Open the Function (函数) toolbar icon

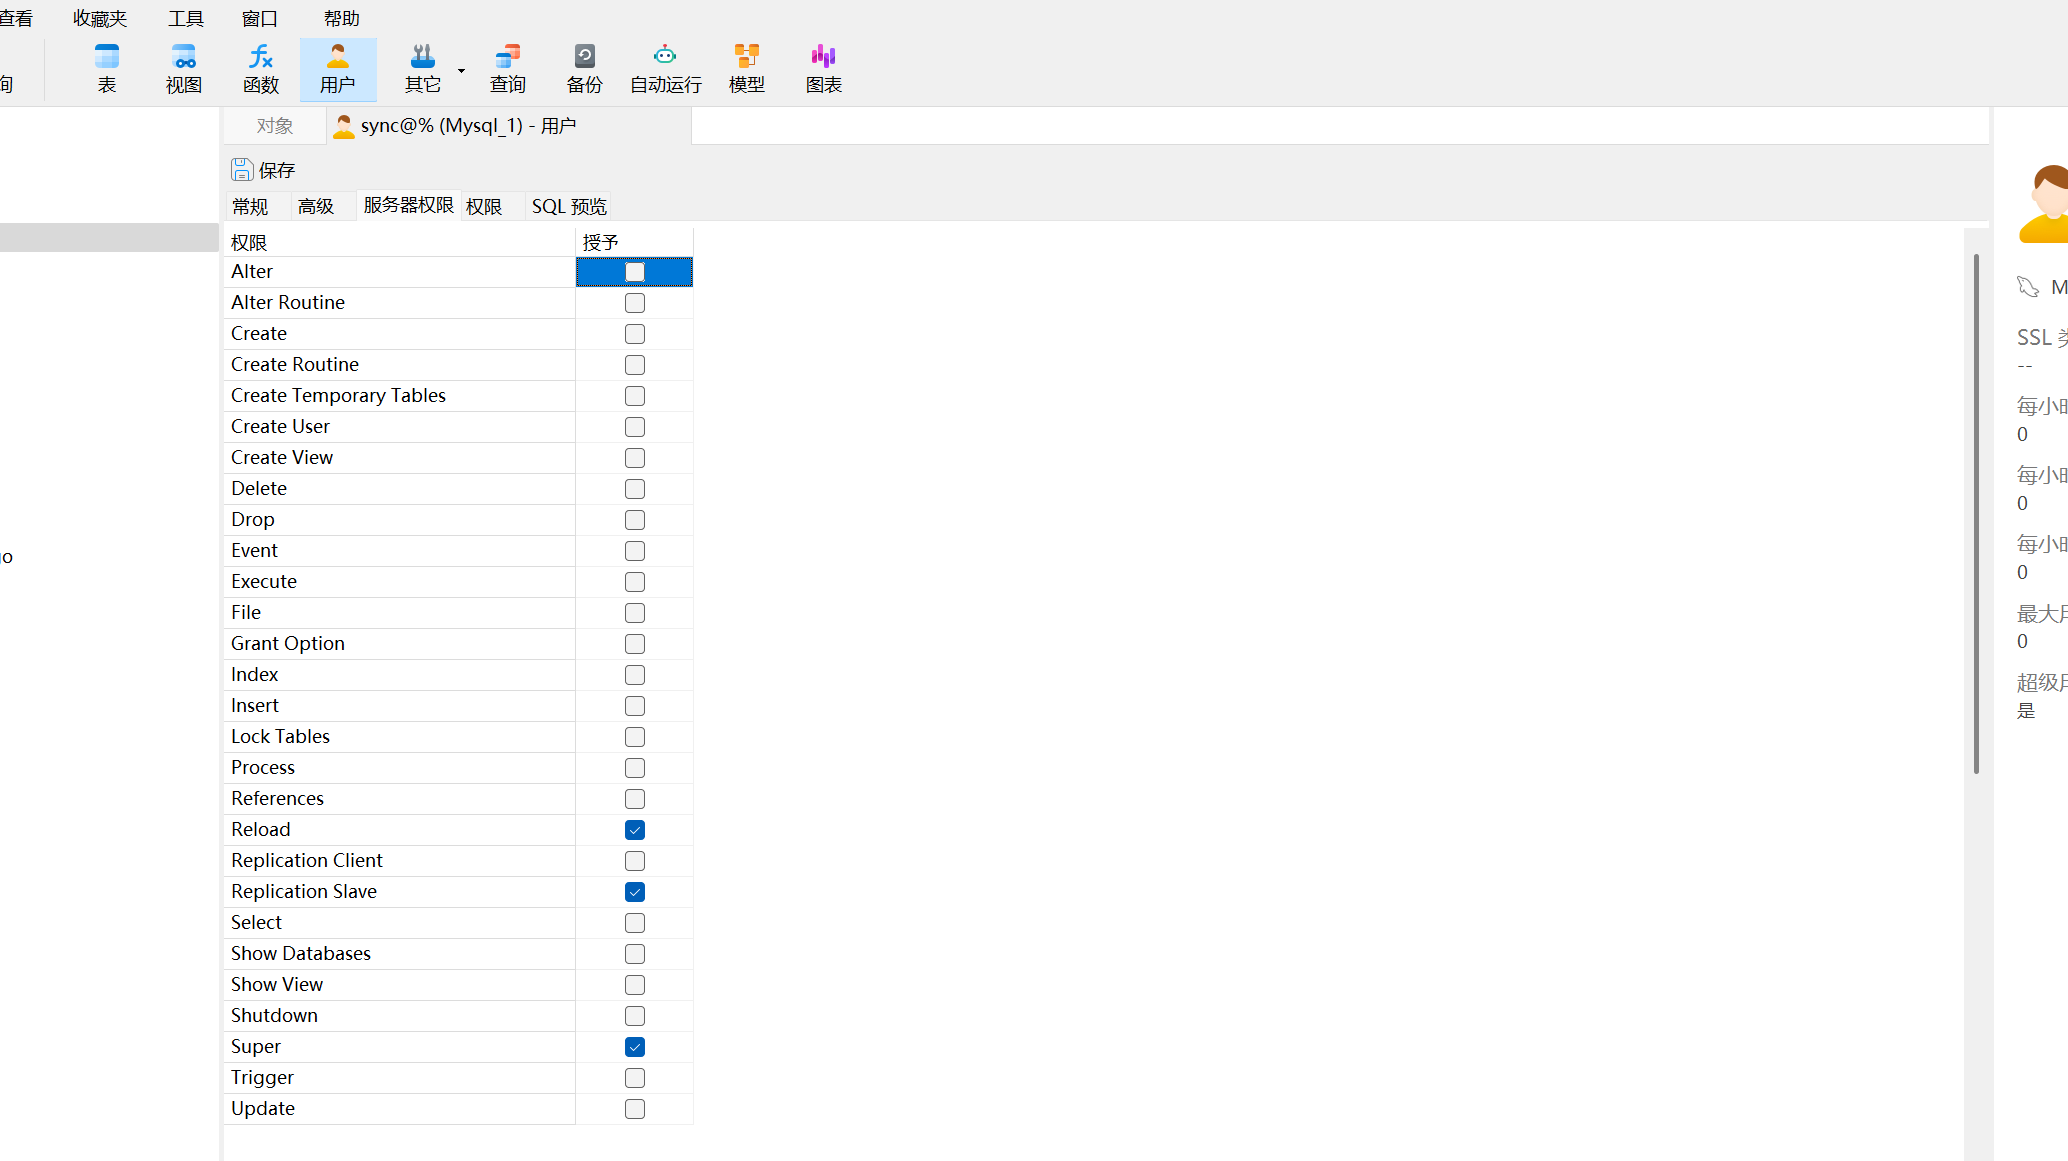tap(260, 68)
